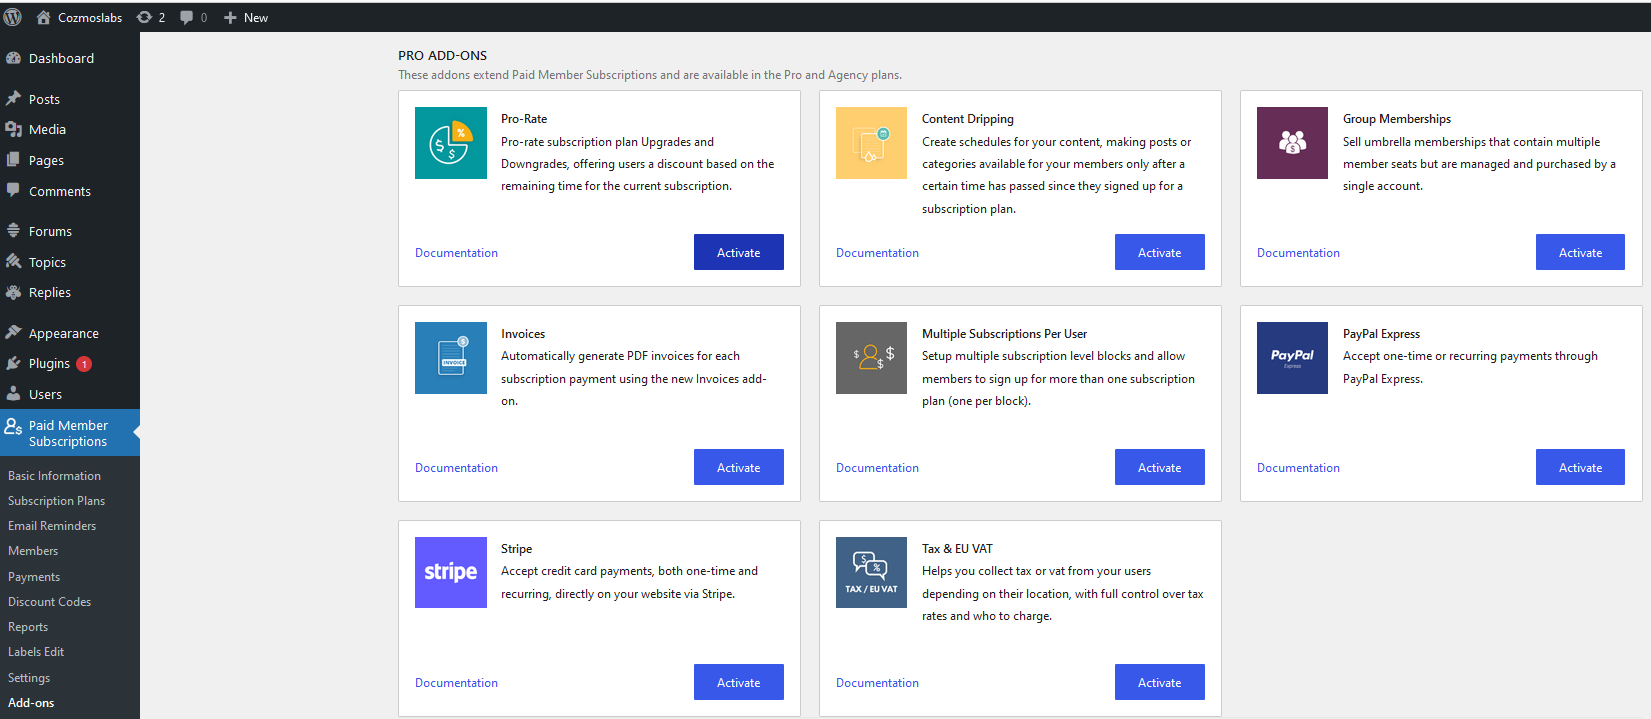Screen dimensions: 1651x719
Task: Open Pro-Rate Documentation link
Action: [x=456, y=253]
